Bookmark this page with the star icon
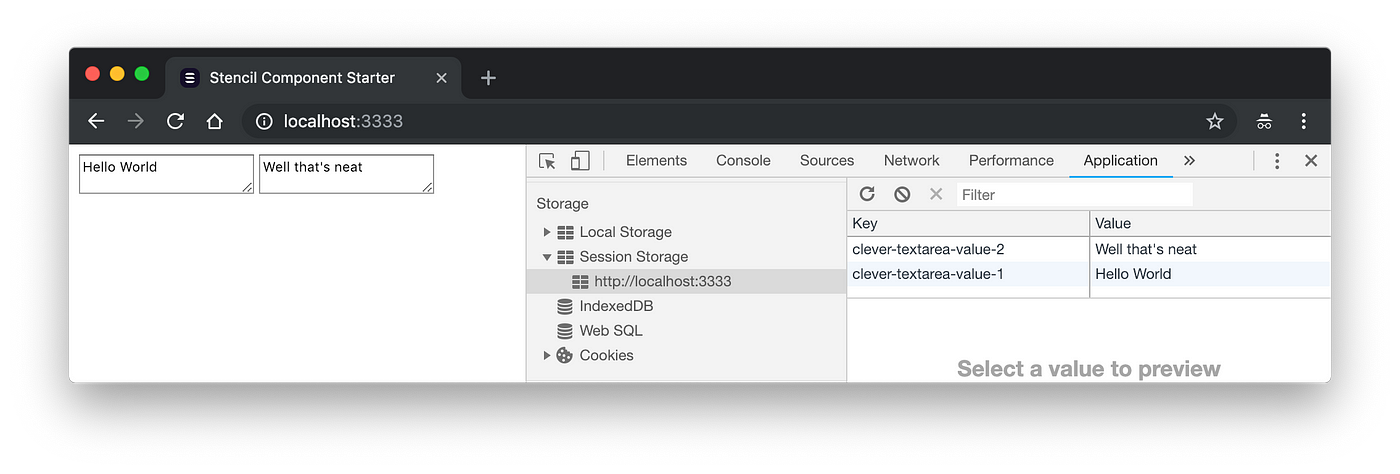Image resolution: width=1400 pixels, height=474 pixels. 1215,121
